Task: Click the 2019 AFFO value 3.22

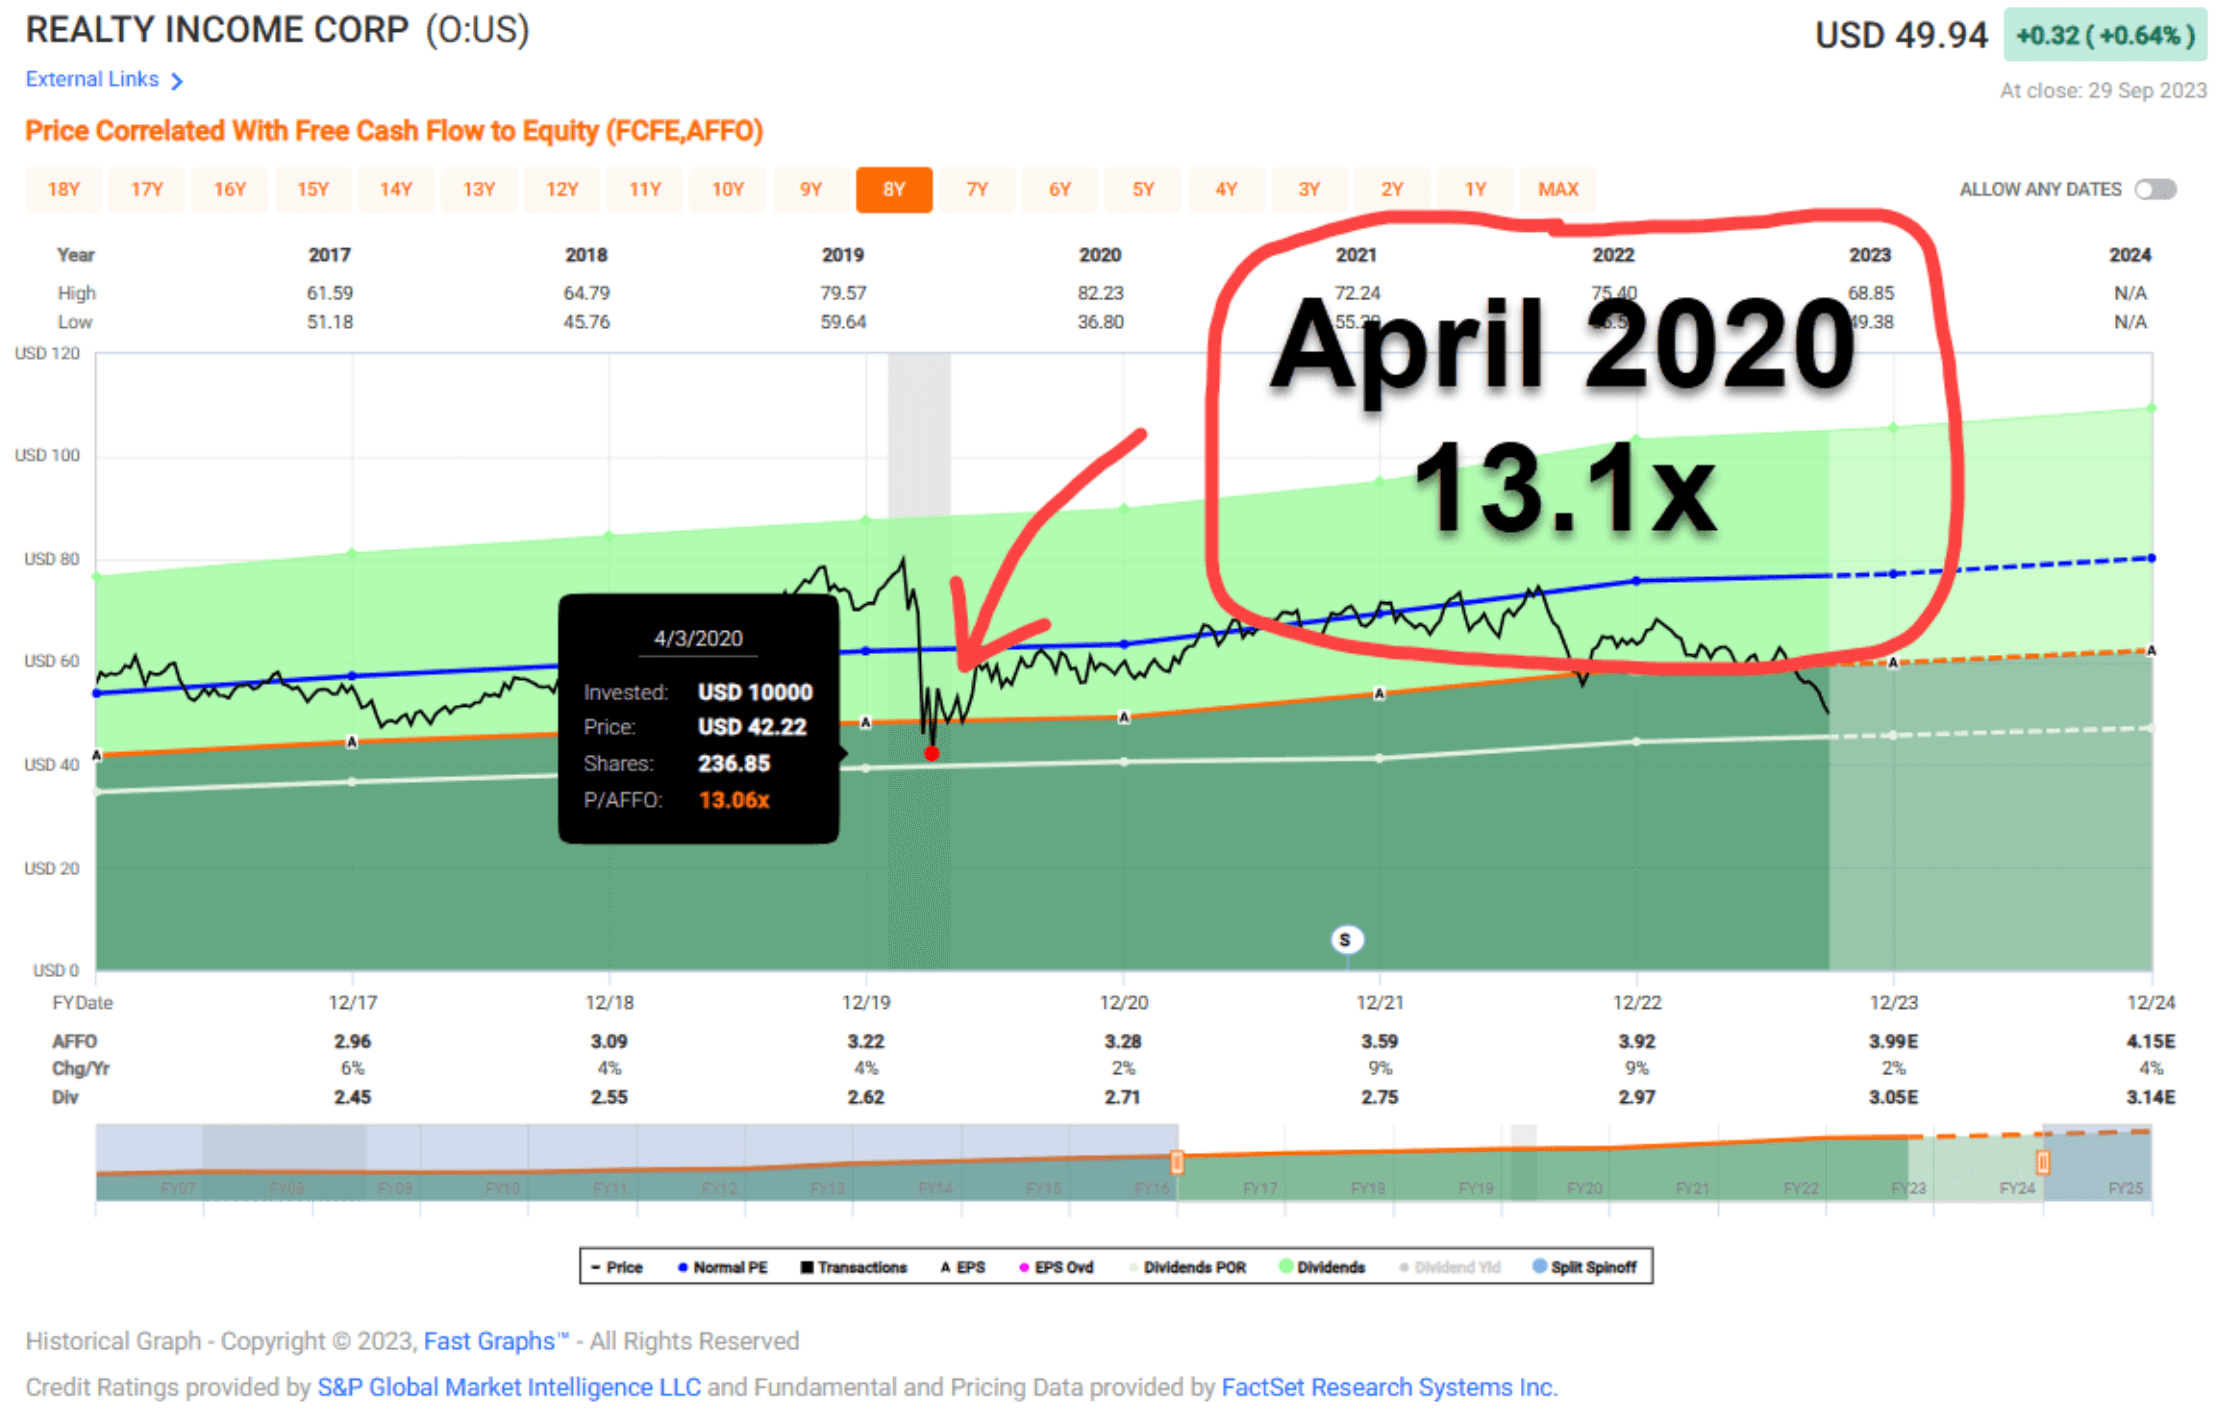Action: coord(866,1041)
